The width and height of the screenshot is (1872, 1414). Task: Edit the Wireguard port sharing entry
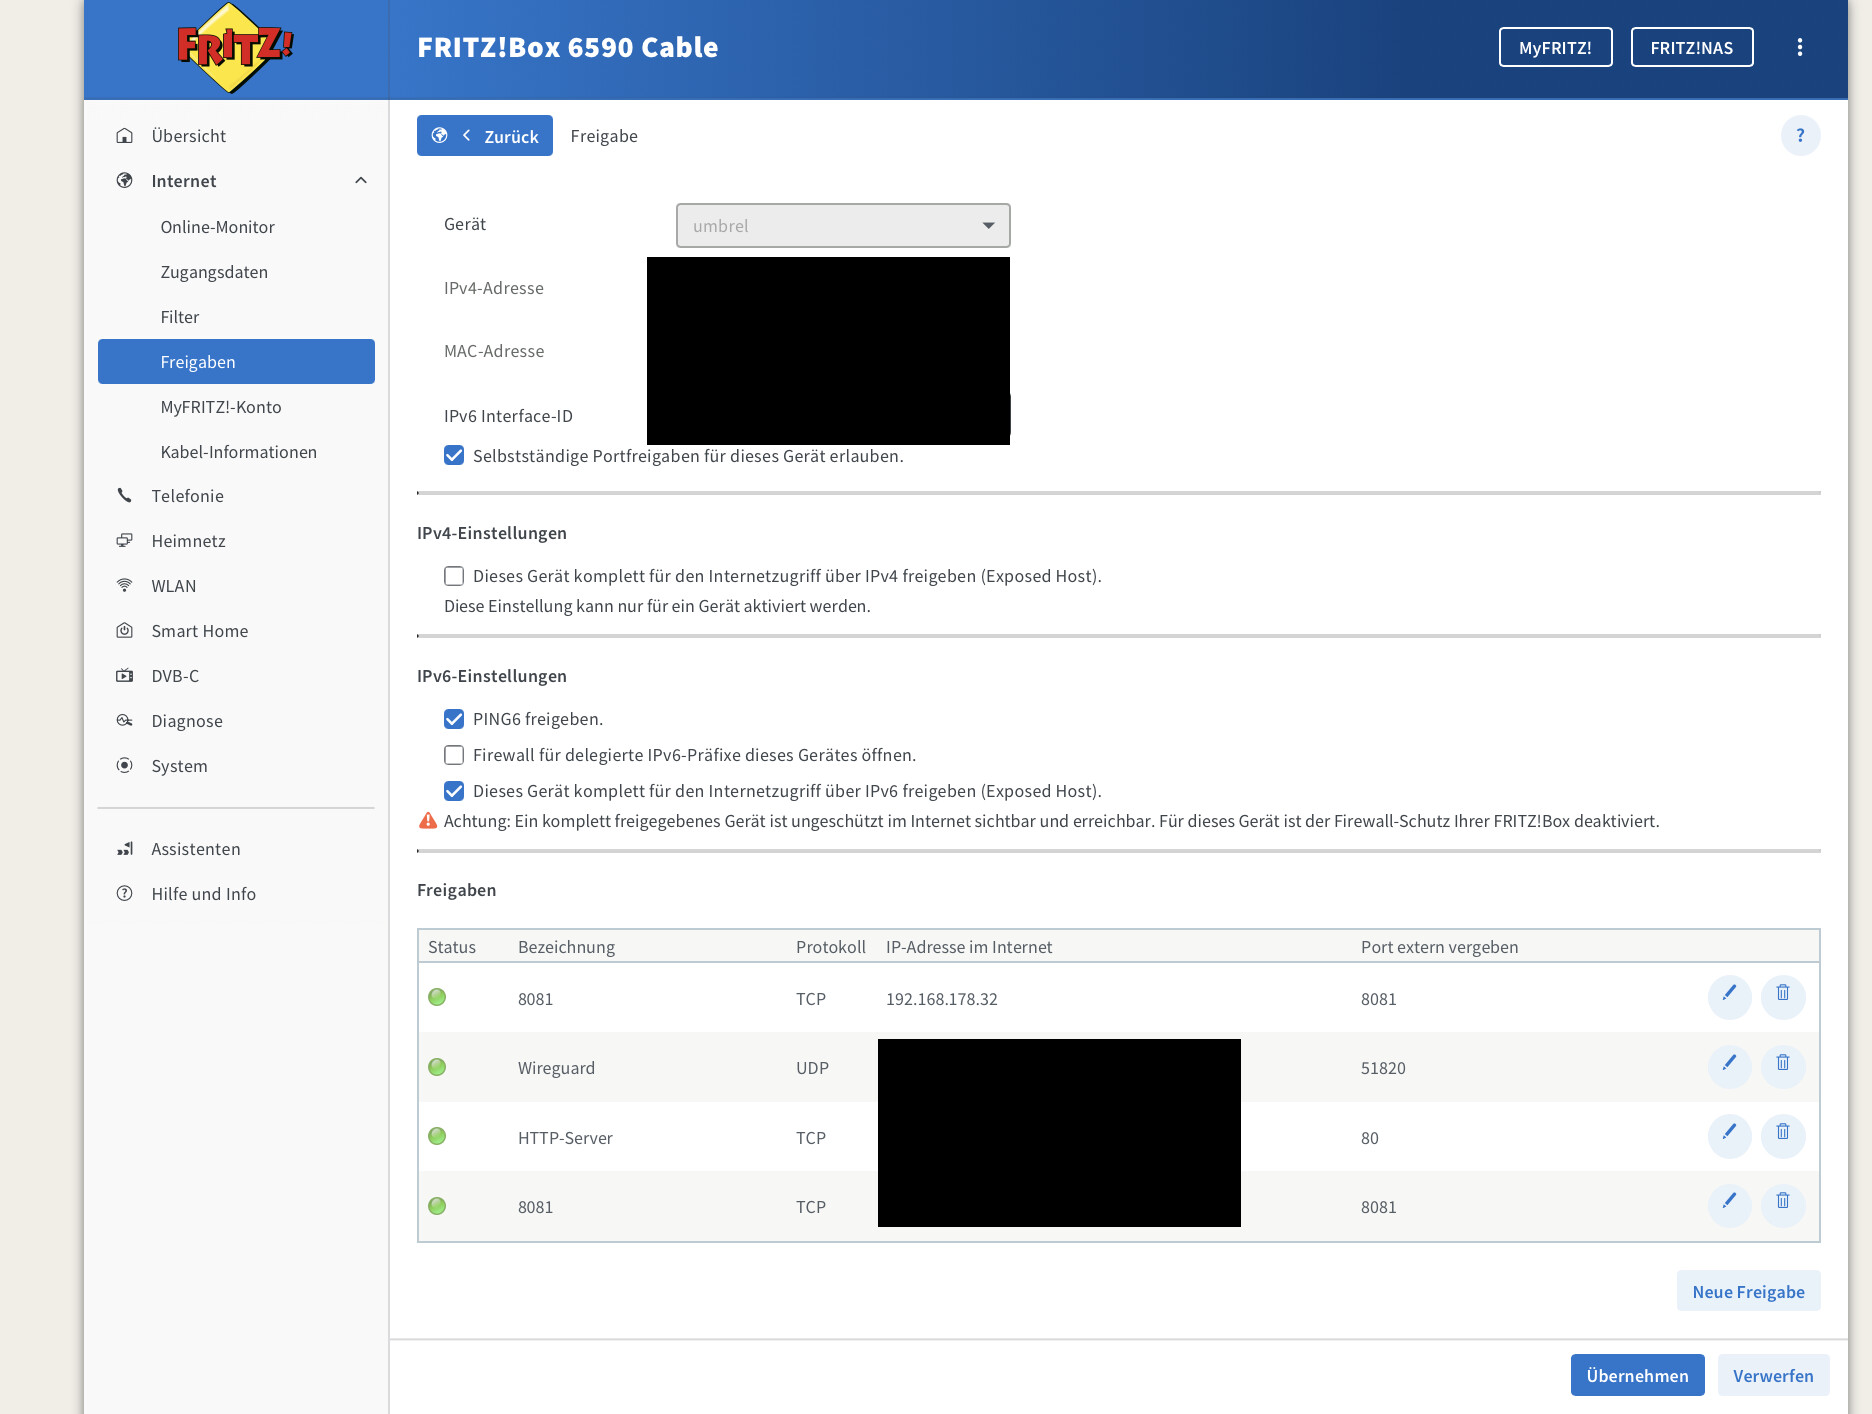(x=1729, y=1066)
